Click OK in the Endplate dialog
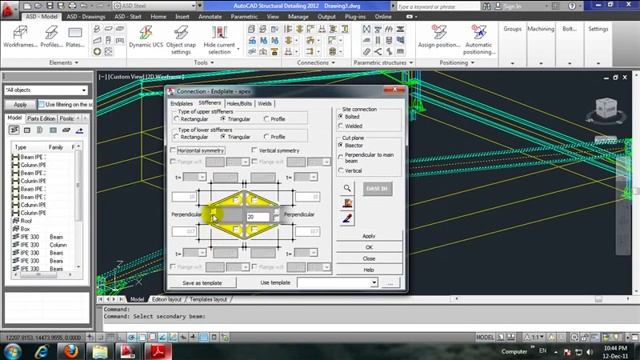The height and width of the screenshot is (360, 640). [x=369, y=247]
